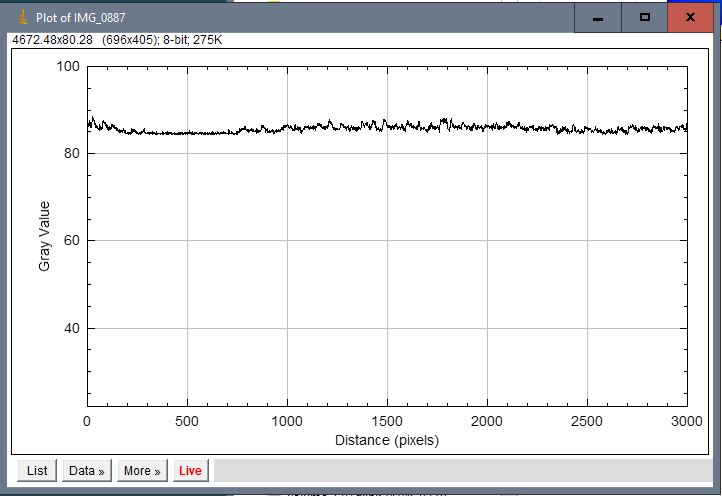Click the x-axis tick label '1000'
722x496 pixels.
click(287, 421)
